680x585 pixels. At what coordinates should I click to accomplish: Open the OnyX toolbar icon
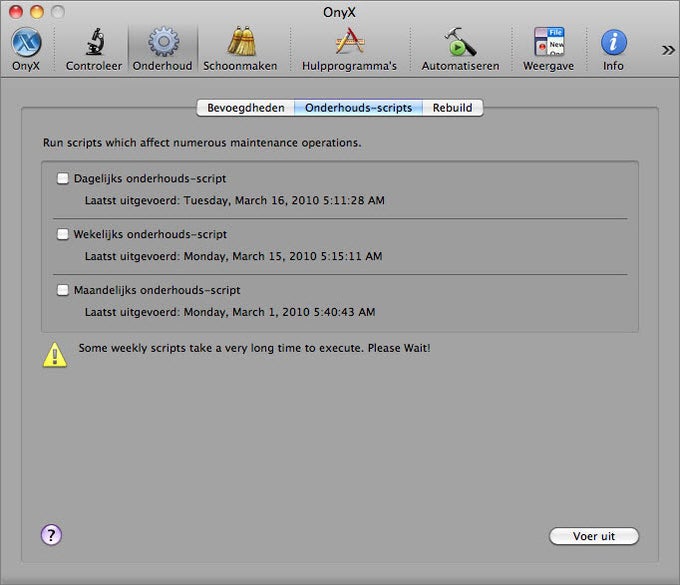(26, 42)
